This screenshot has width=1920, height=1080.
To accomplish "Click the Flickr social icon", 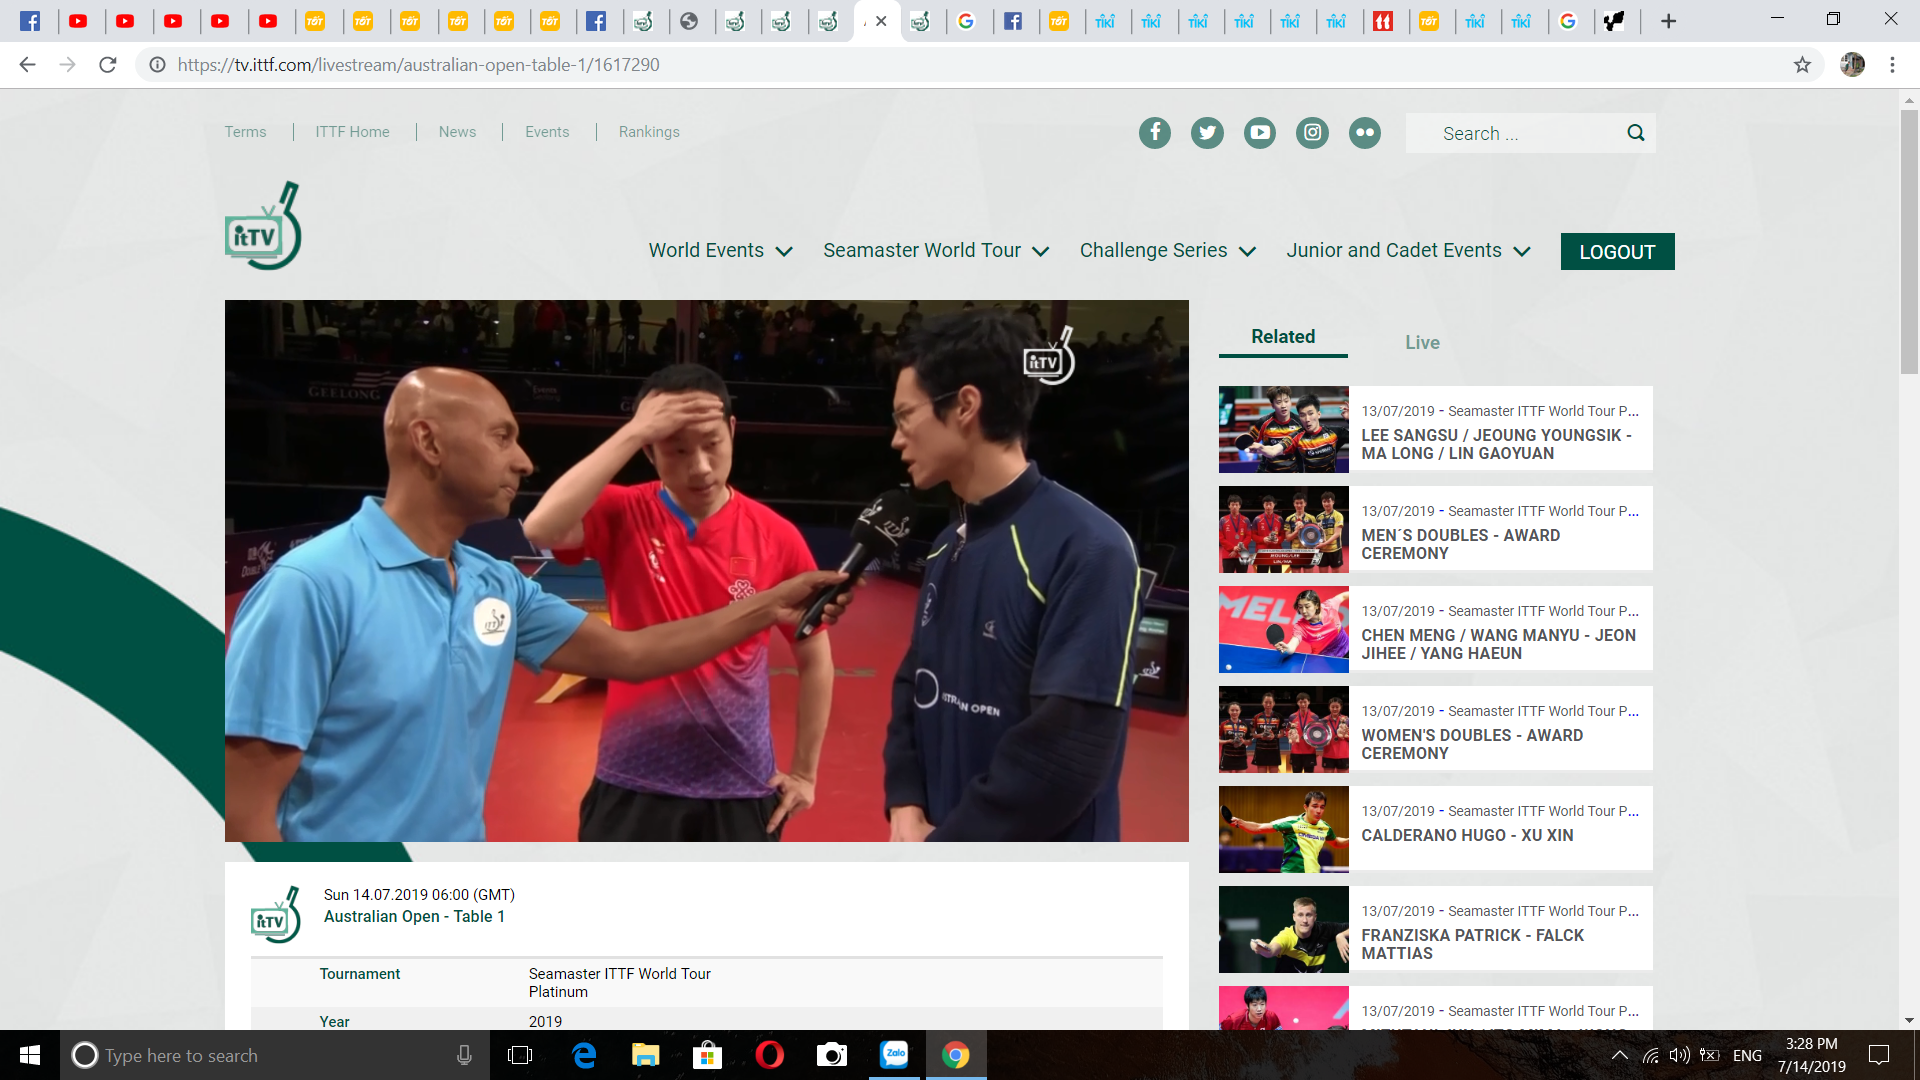I will coord(1365,133).
